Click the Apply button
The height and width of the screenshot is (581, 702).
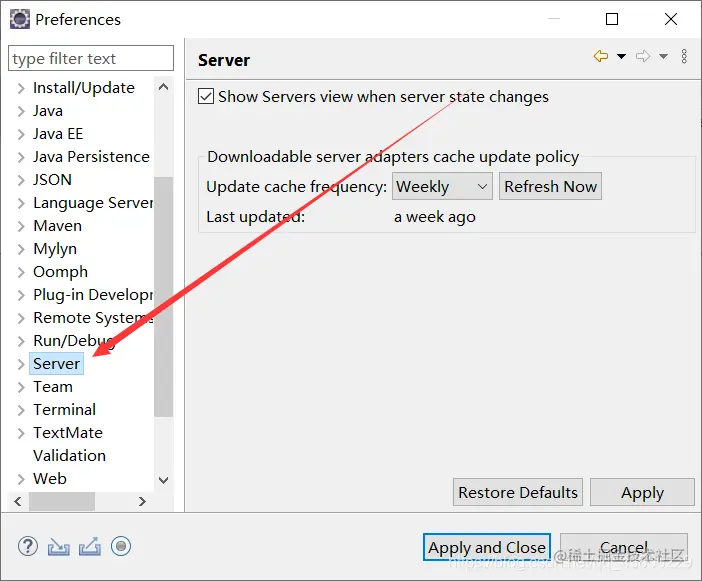click(x=642, y=492)
